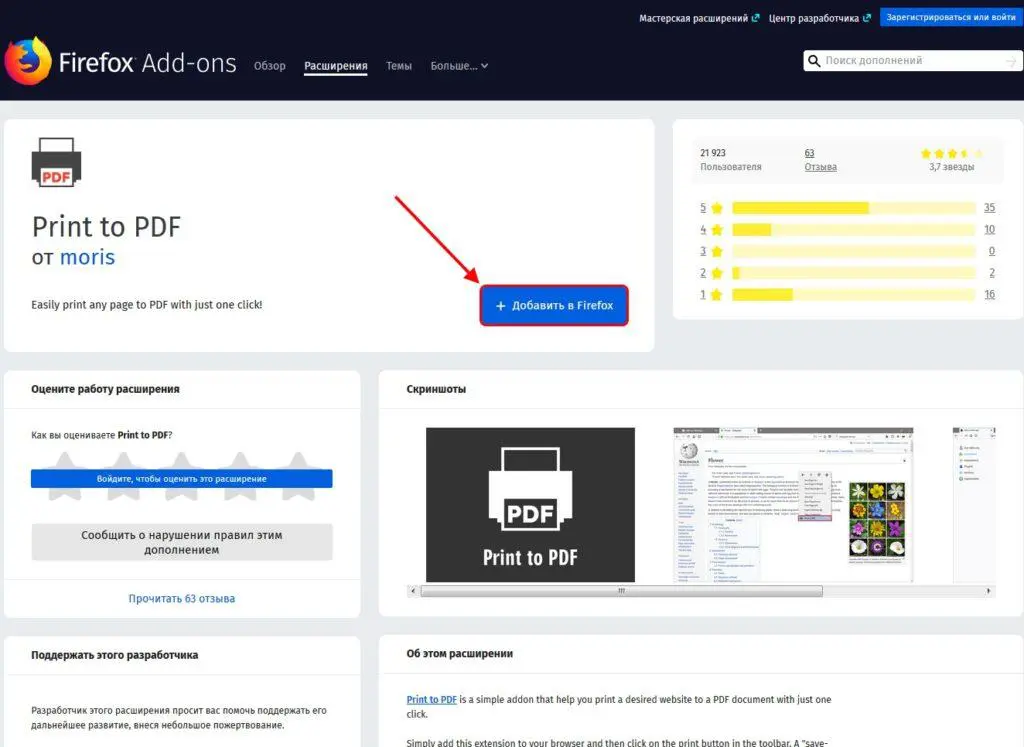Screen dimensions: 1024x747
Task: Click the Print to PDF printer icon
Action: tap(57, 164)
